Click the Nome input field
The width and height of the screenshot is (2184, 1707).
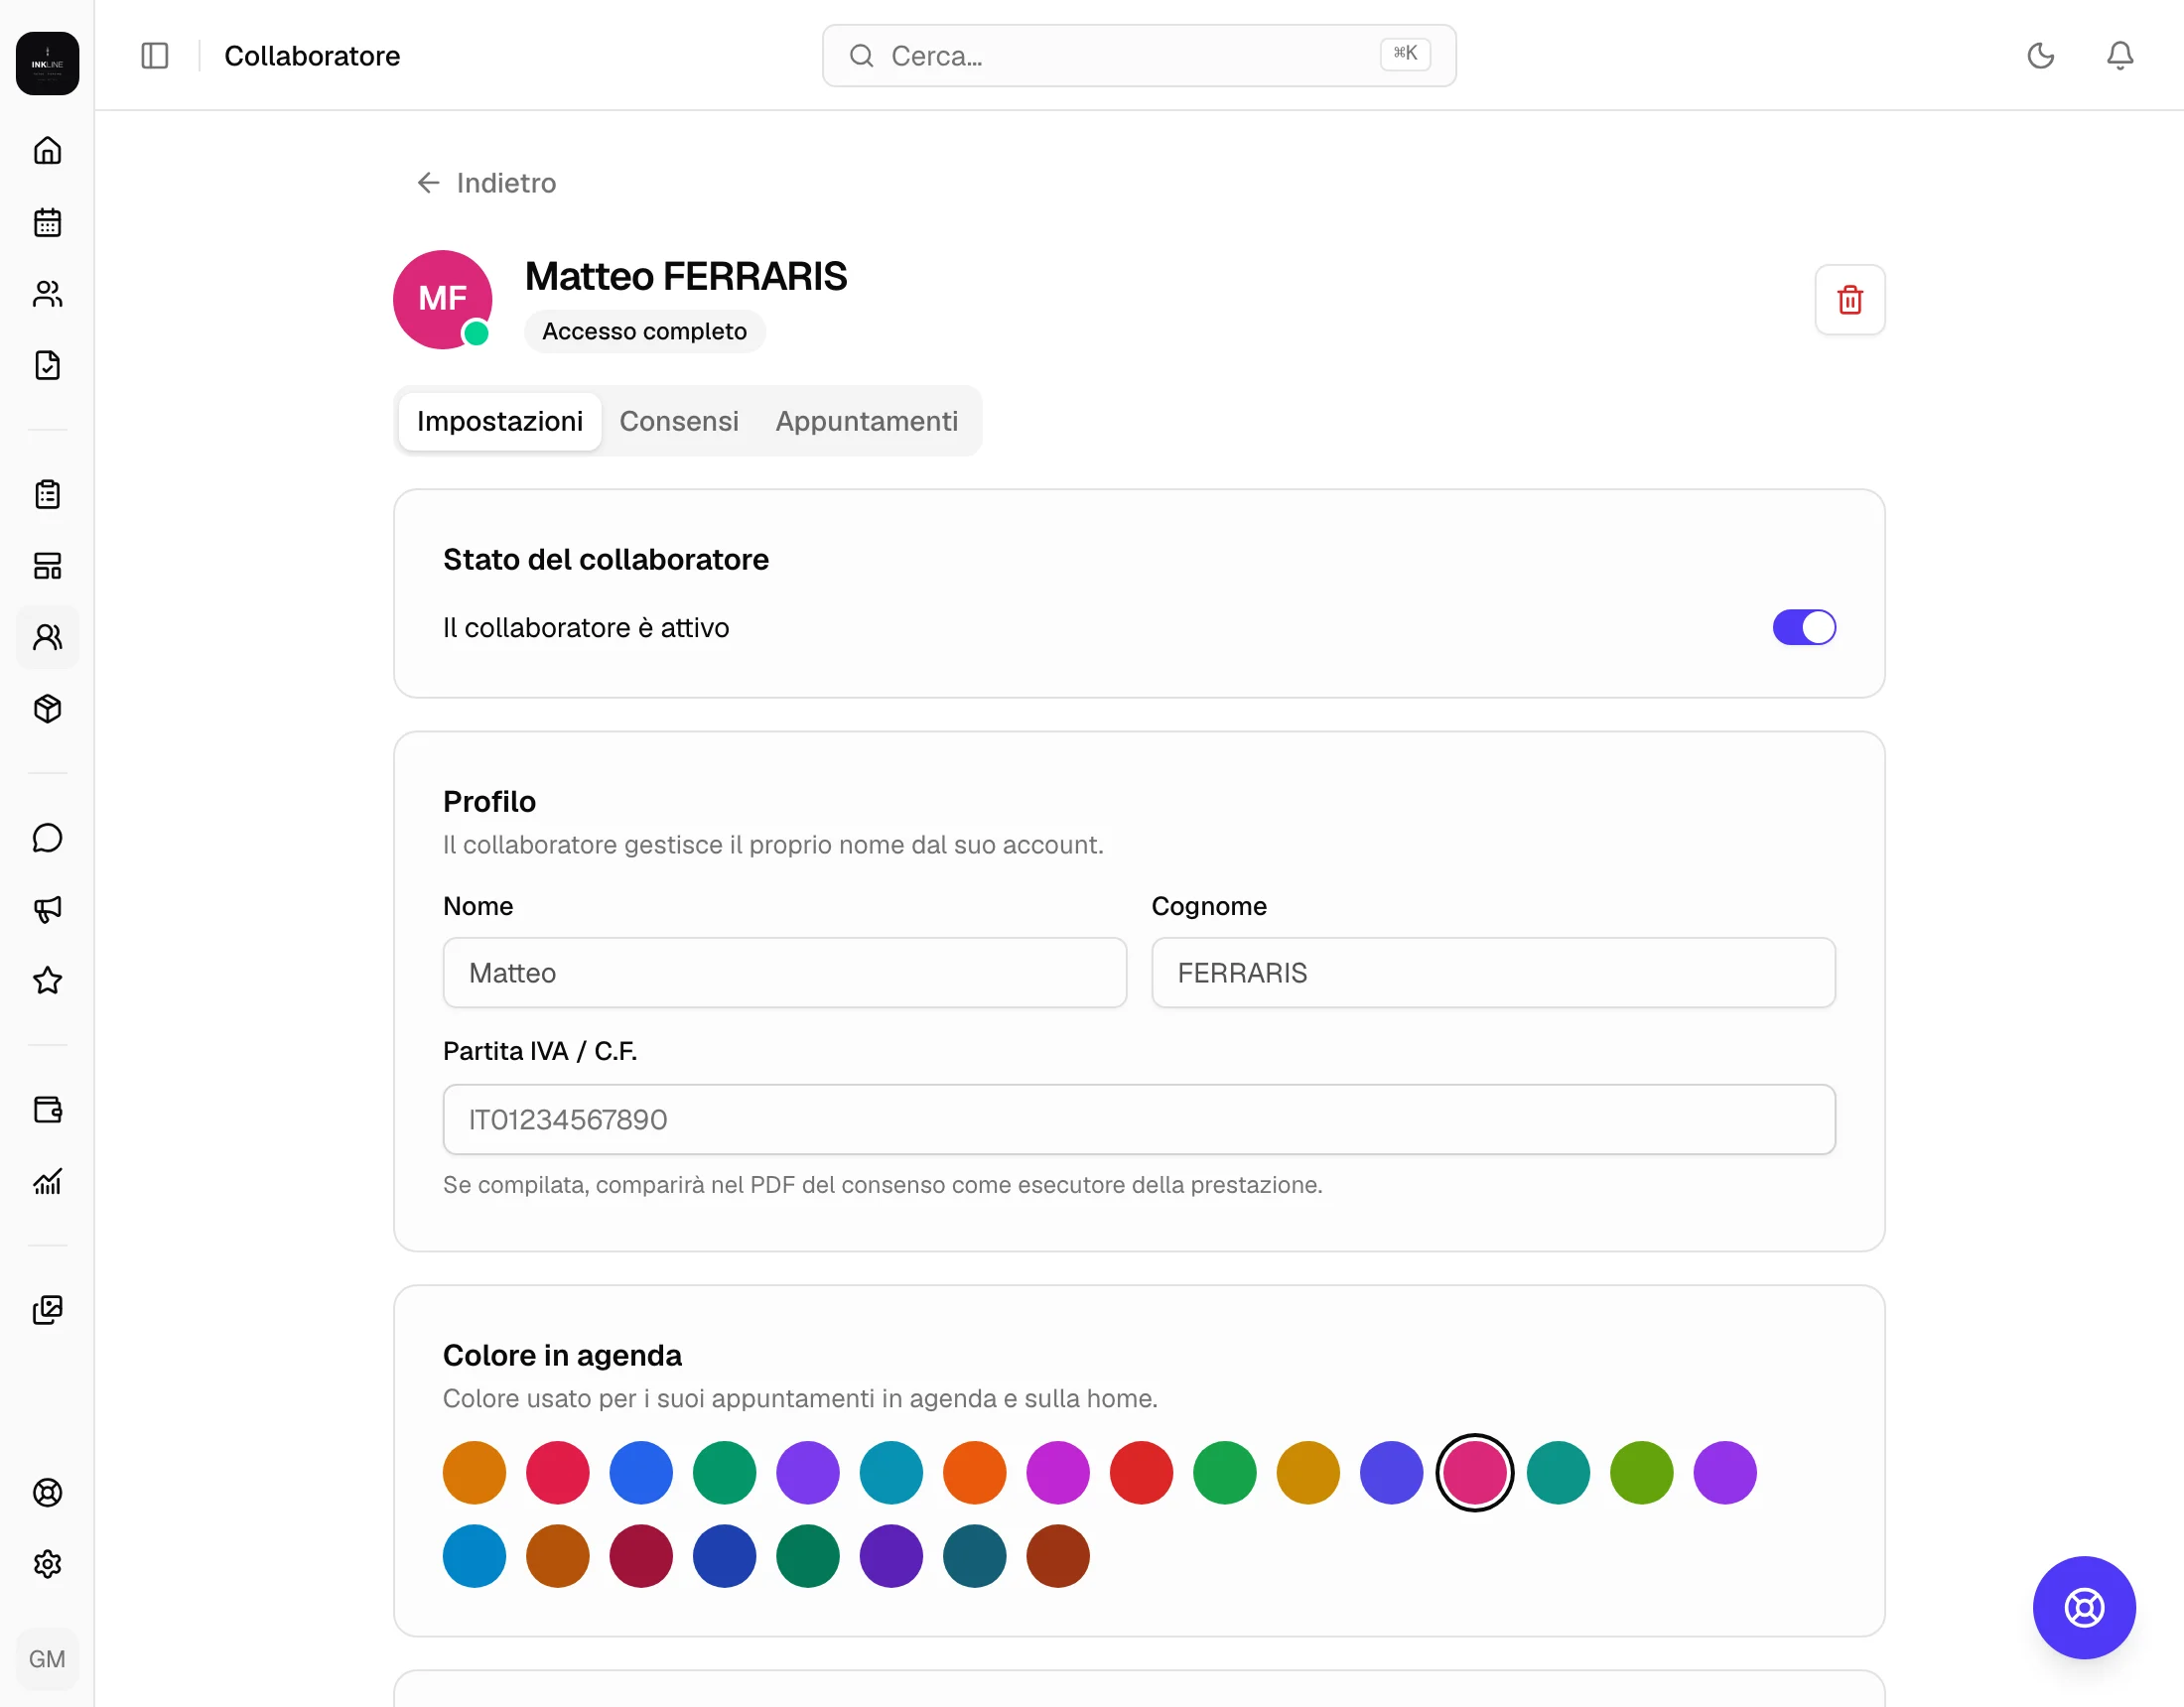[x=785, y=973]
